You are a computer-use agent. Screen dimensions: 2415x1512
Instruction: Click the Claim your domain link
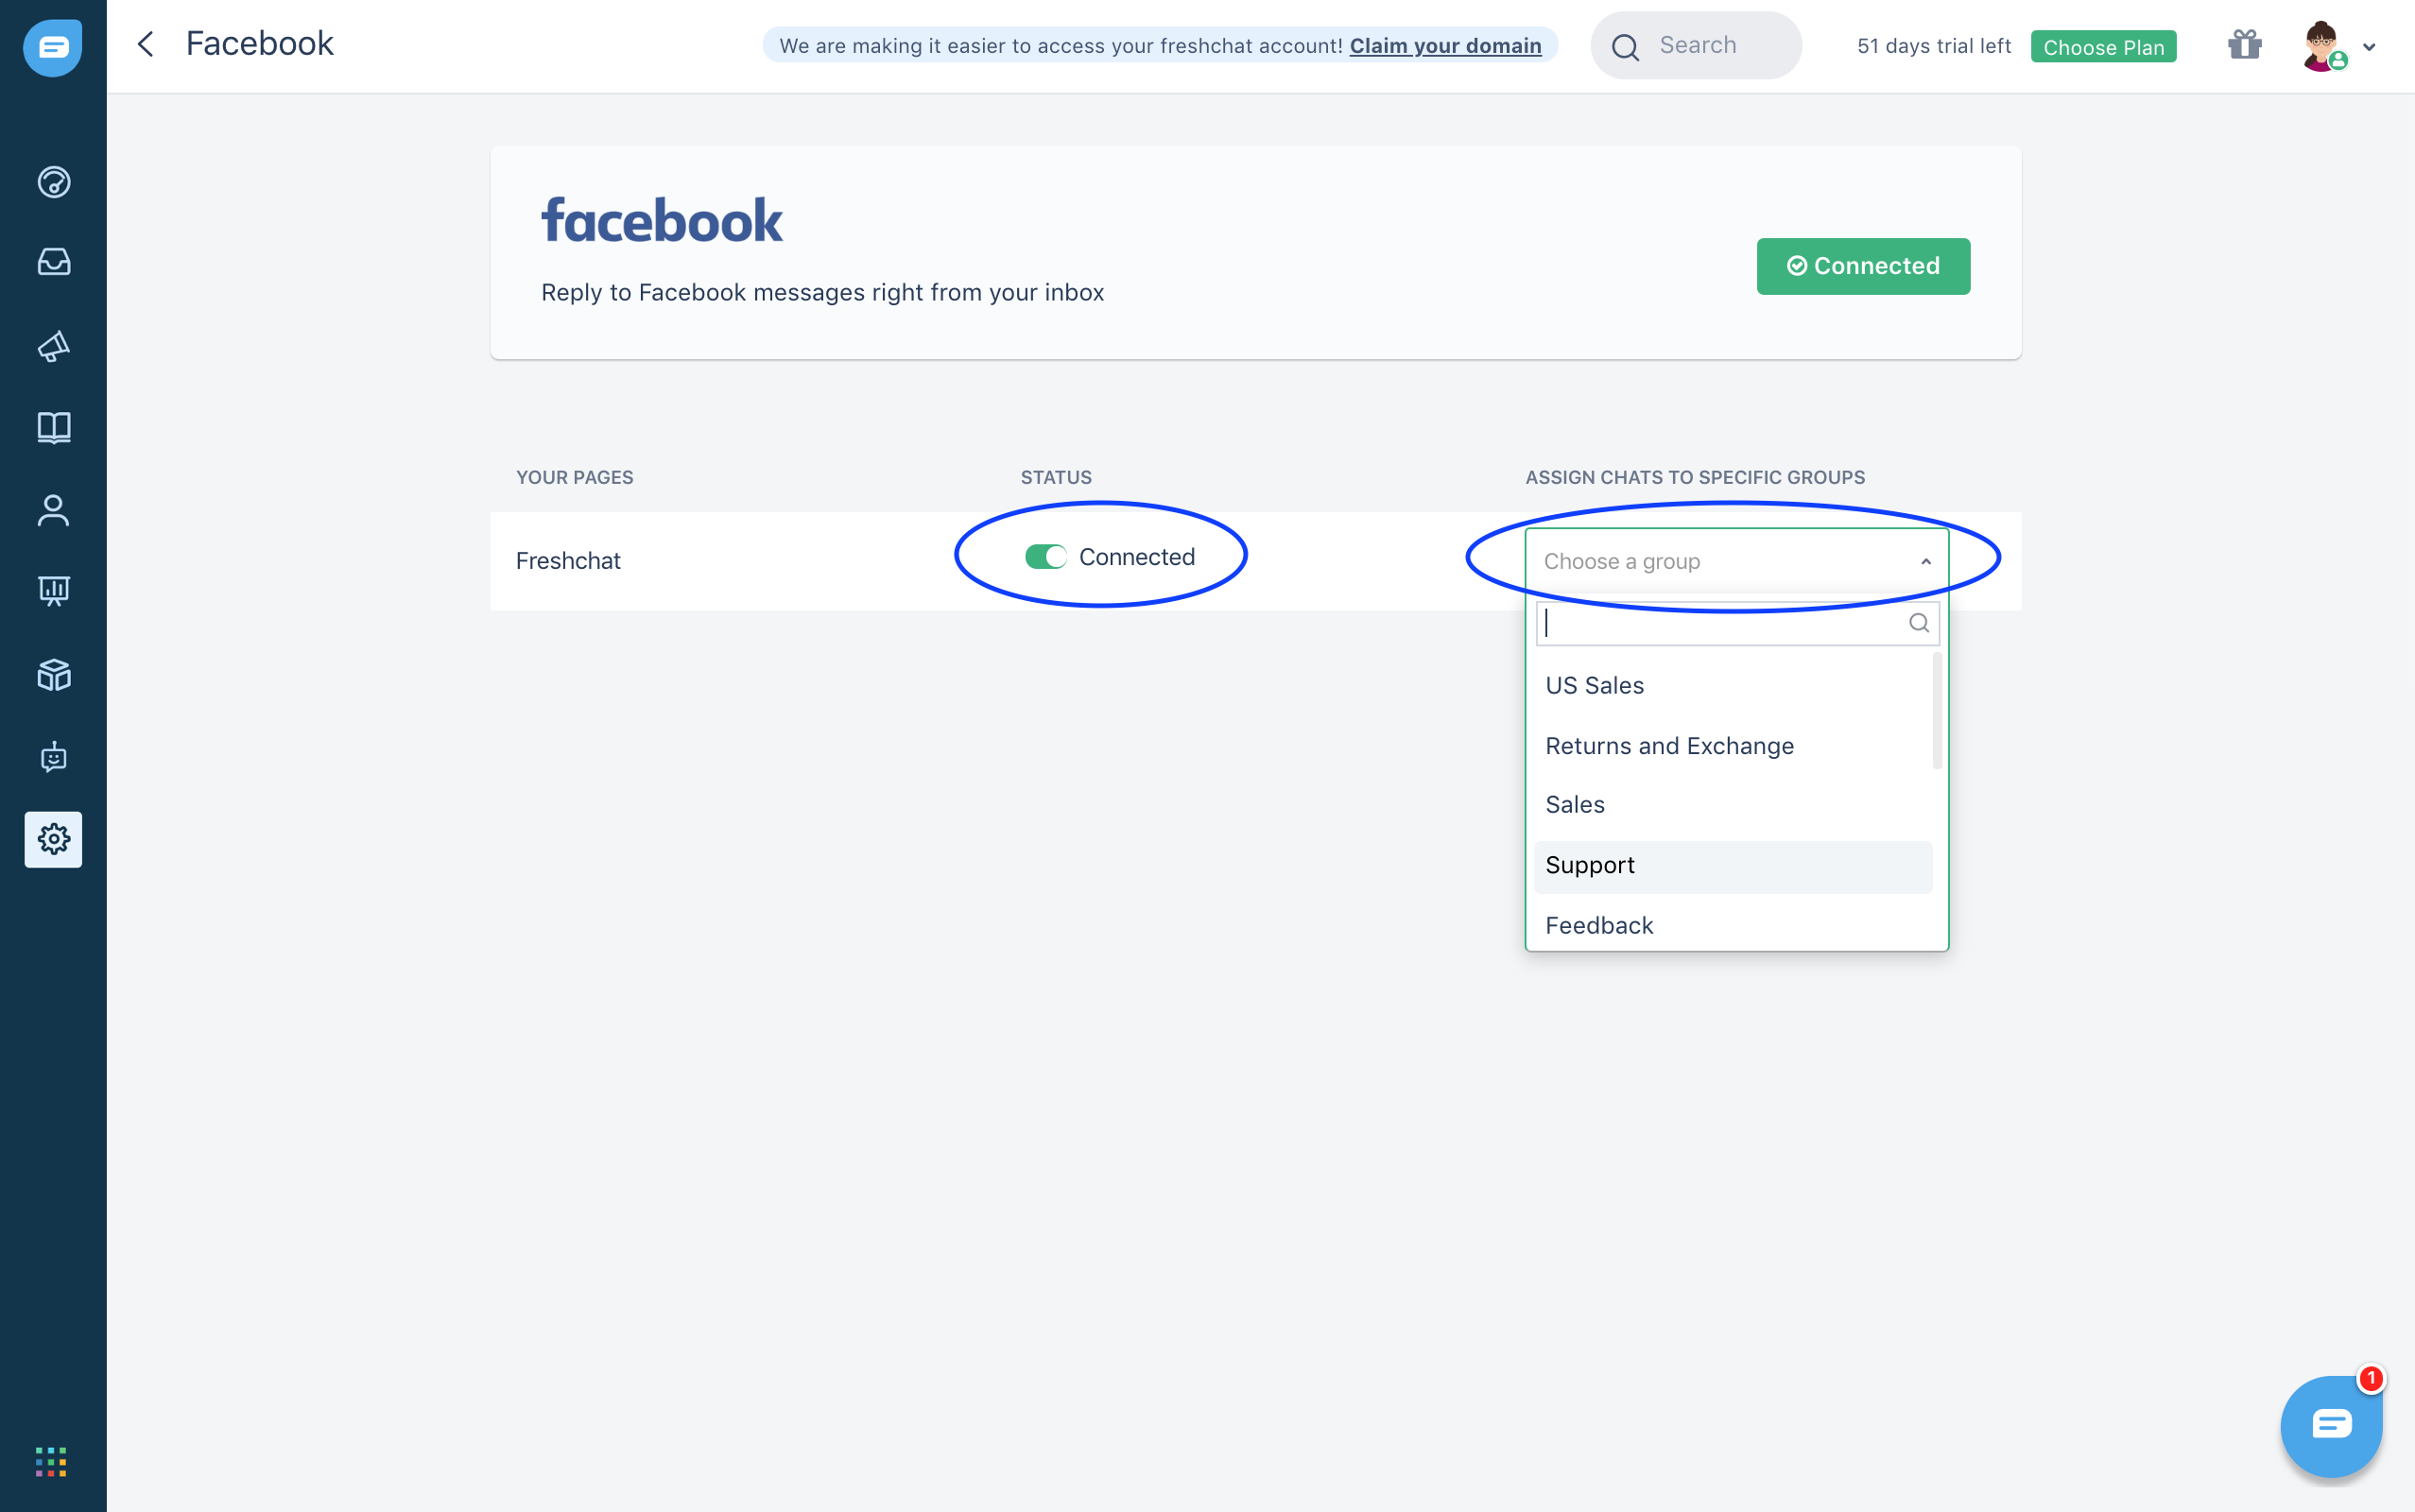1445,46
